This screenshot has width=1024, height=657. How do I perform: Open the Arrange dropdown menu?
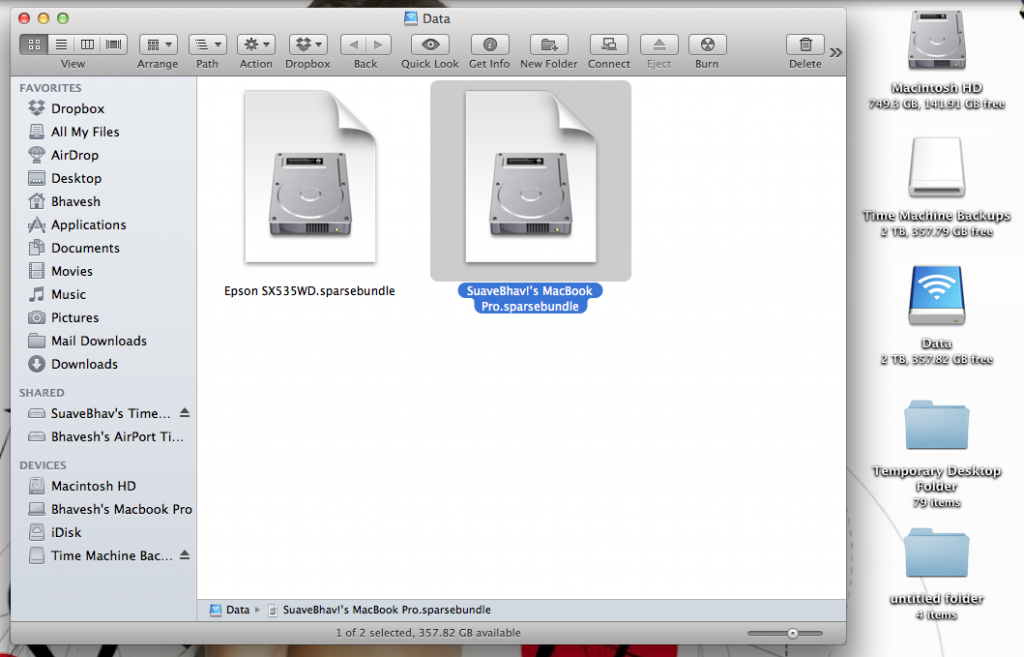click(158, 45)
